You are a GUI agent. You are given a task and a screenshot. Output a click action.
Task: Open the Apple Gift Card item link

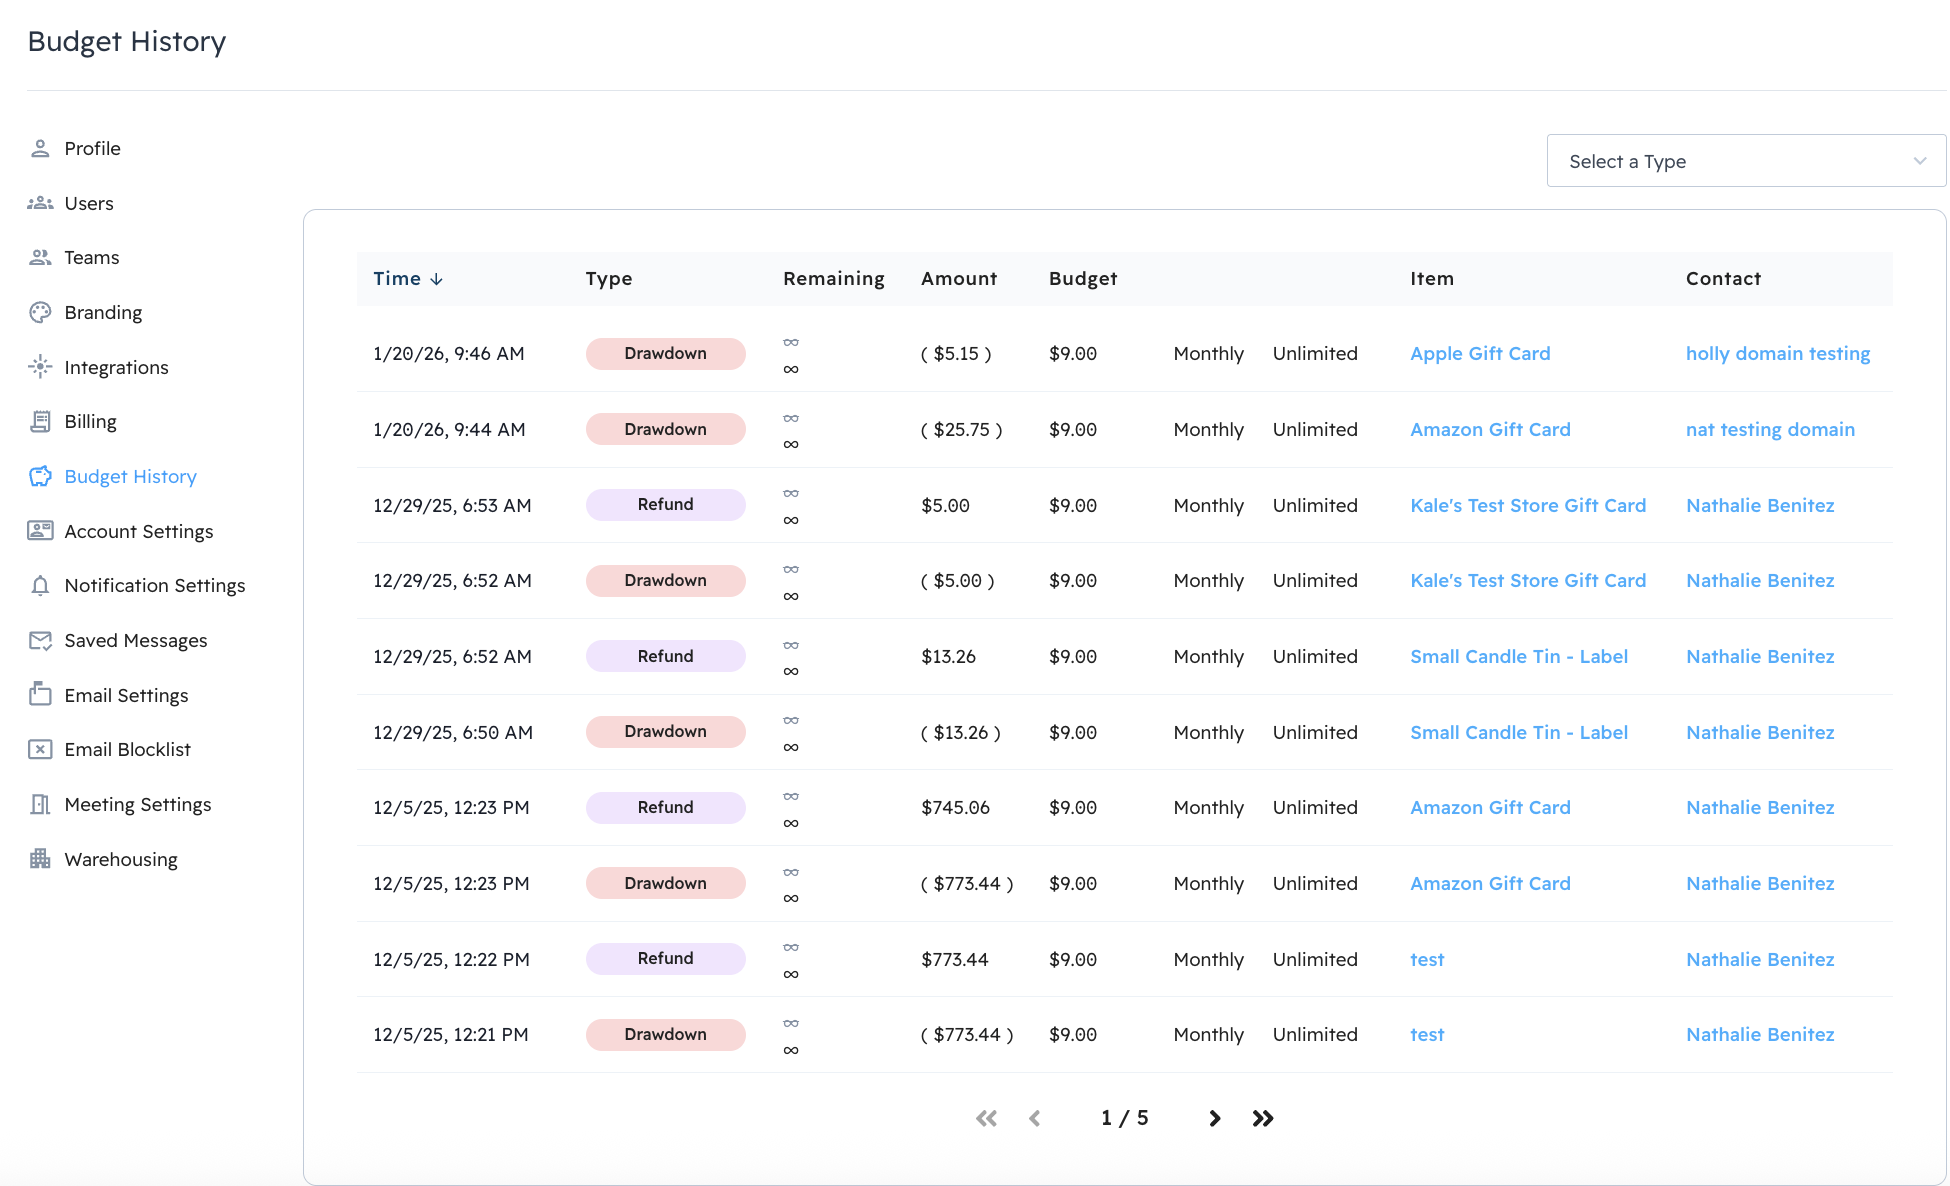click(x=1479, y=353)
